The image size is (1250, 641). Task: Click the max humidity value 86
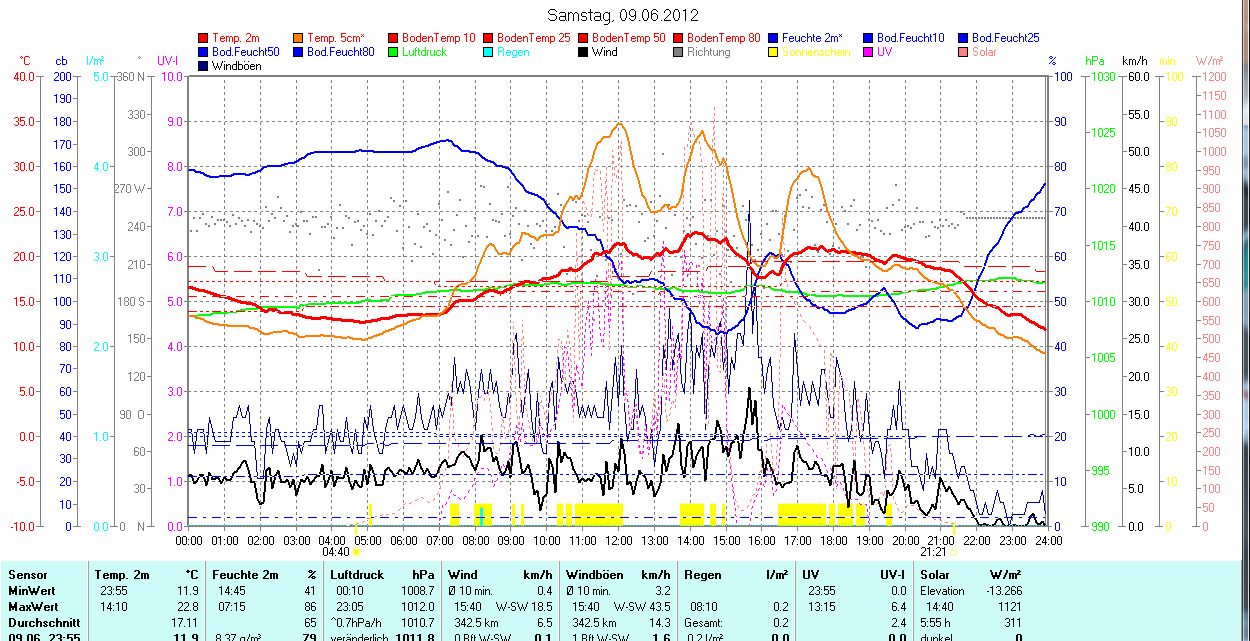point(310,607)
